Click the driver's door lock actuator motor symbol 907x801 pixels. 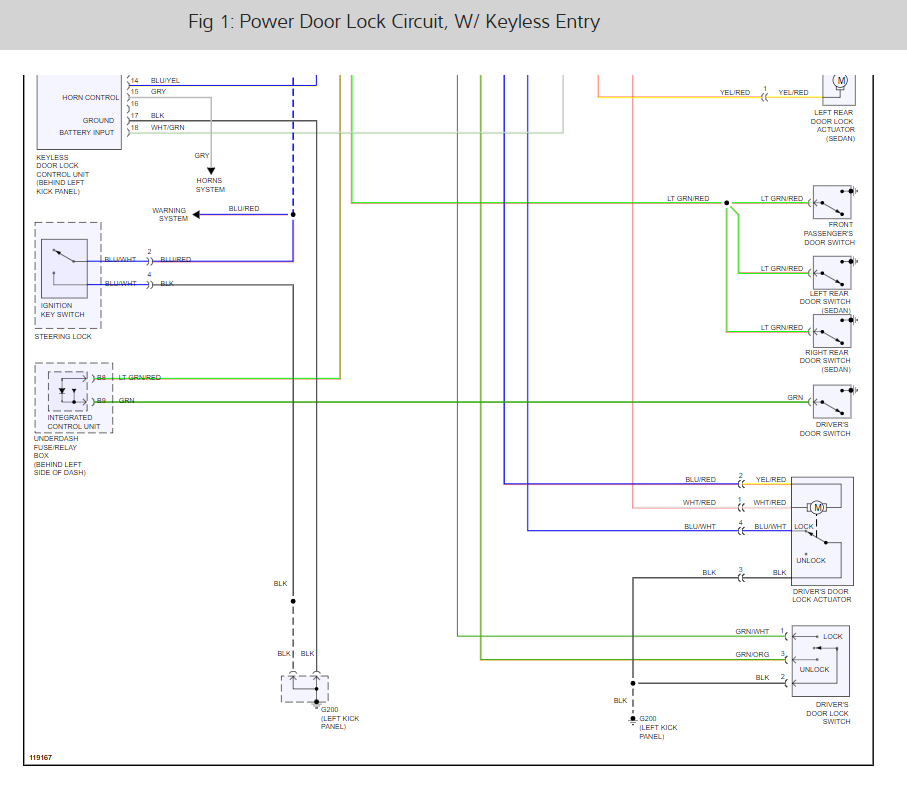tap(818, 507)
